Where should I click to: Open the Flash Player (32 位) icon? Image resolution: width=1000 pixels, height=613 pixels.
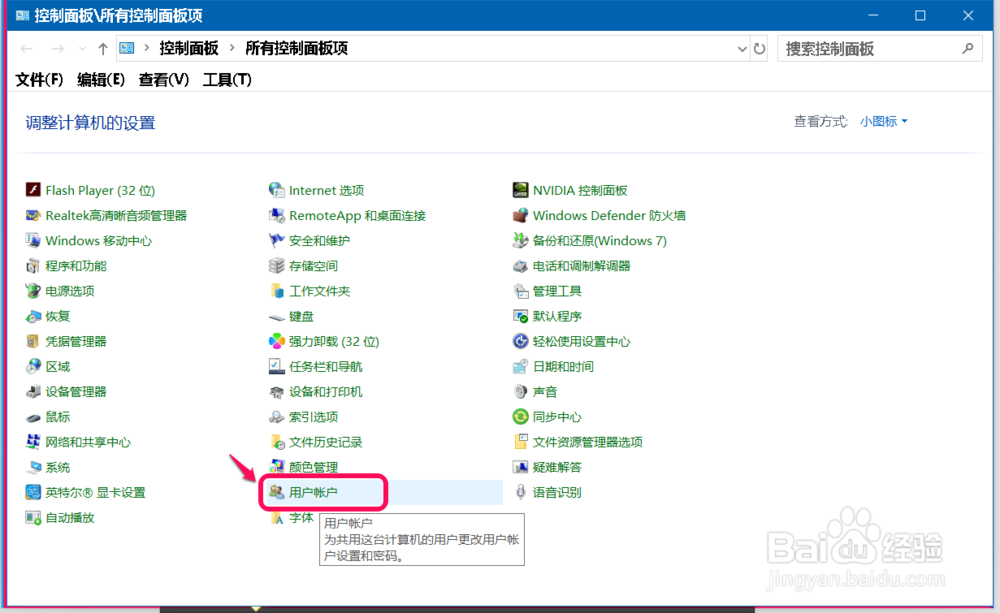click(33, 190)
